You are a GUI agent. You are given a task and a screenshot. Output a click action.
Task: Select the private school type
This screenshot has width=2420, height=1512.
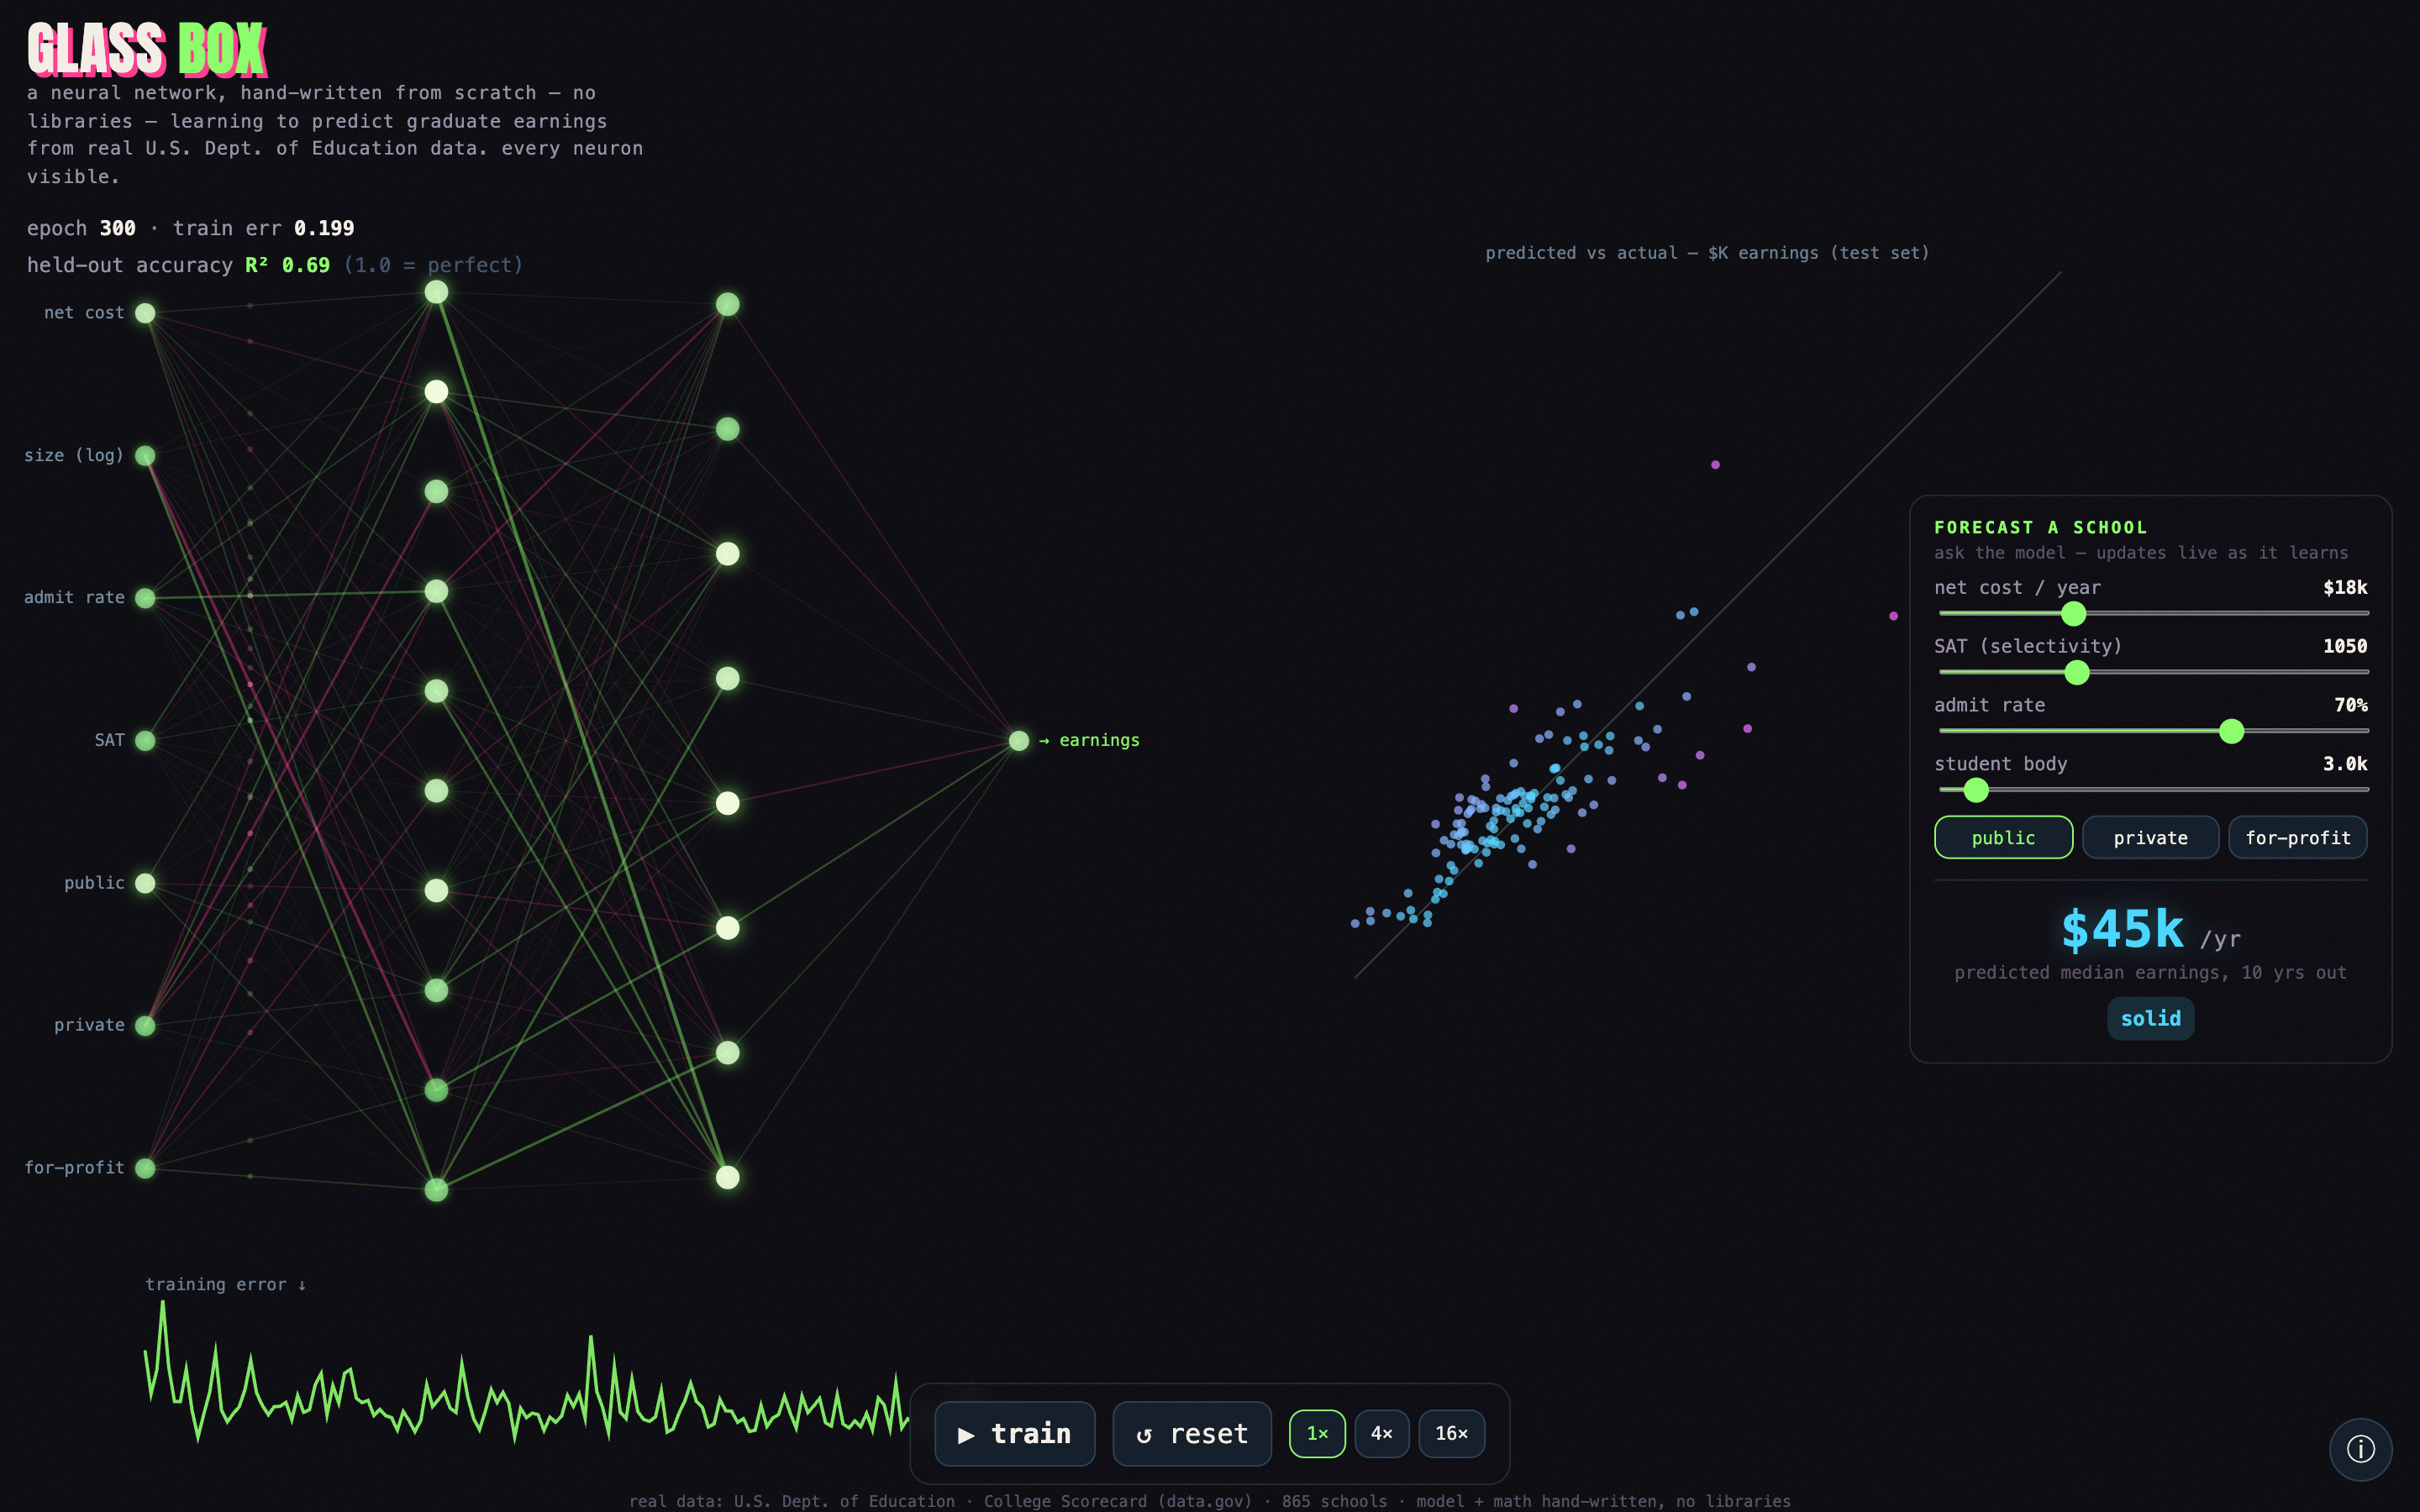point(2150,837)
